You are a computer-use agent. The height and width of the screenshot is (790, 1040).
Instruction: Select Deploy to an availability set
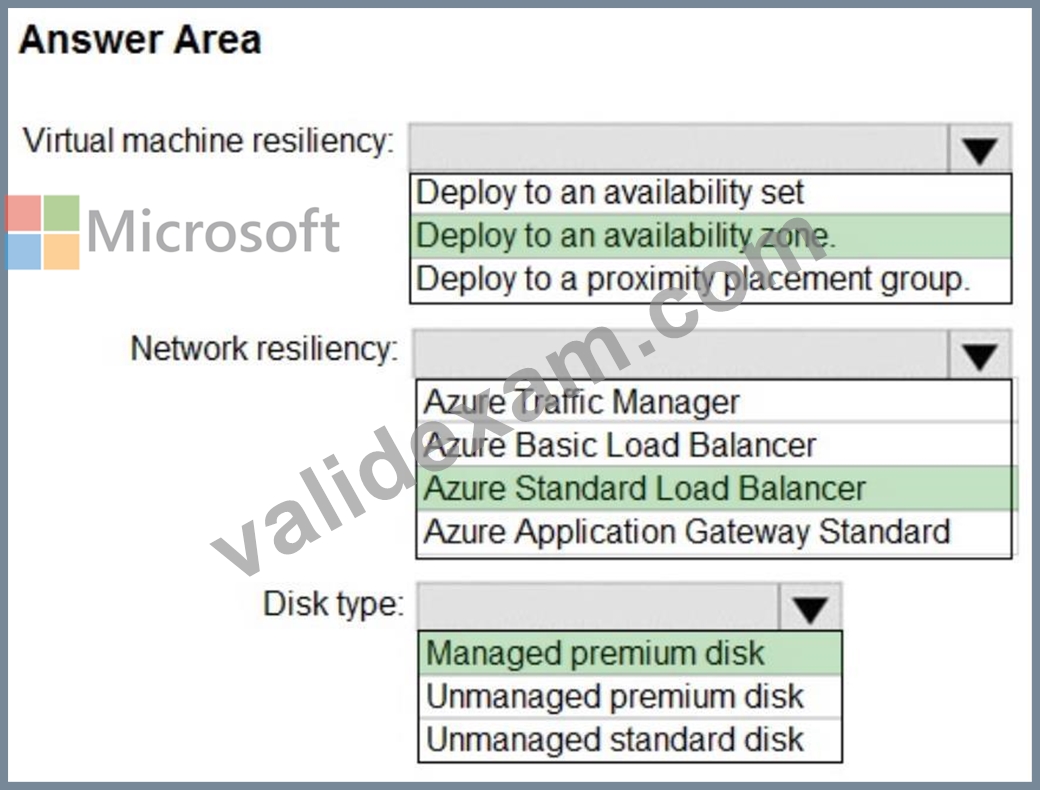point(710,193)
